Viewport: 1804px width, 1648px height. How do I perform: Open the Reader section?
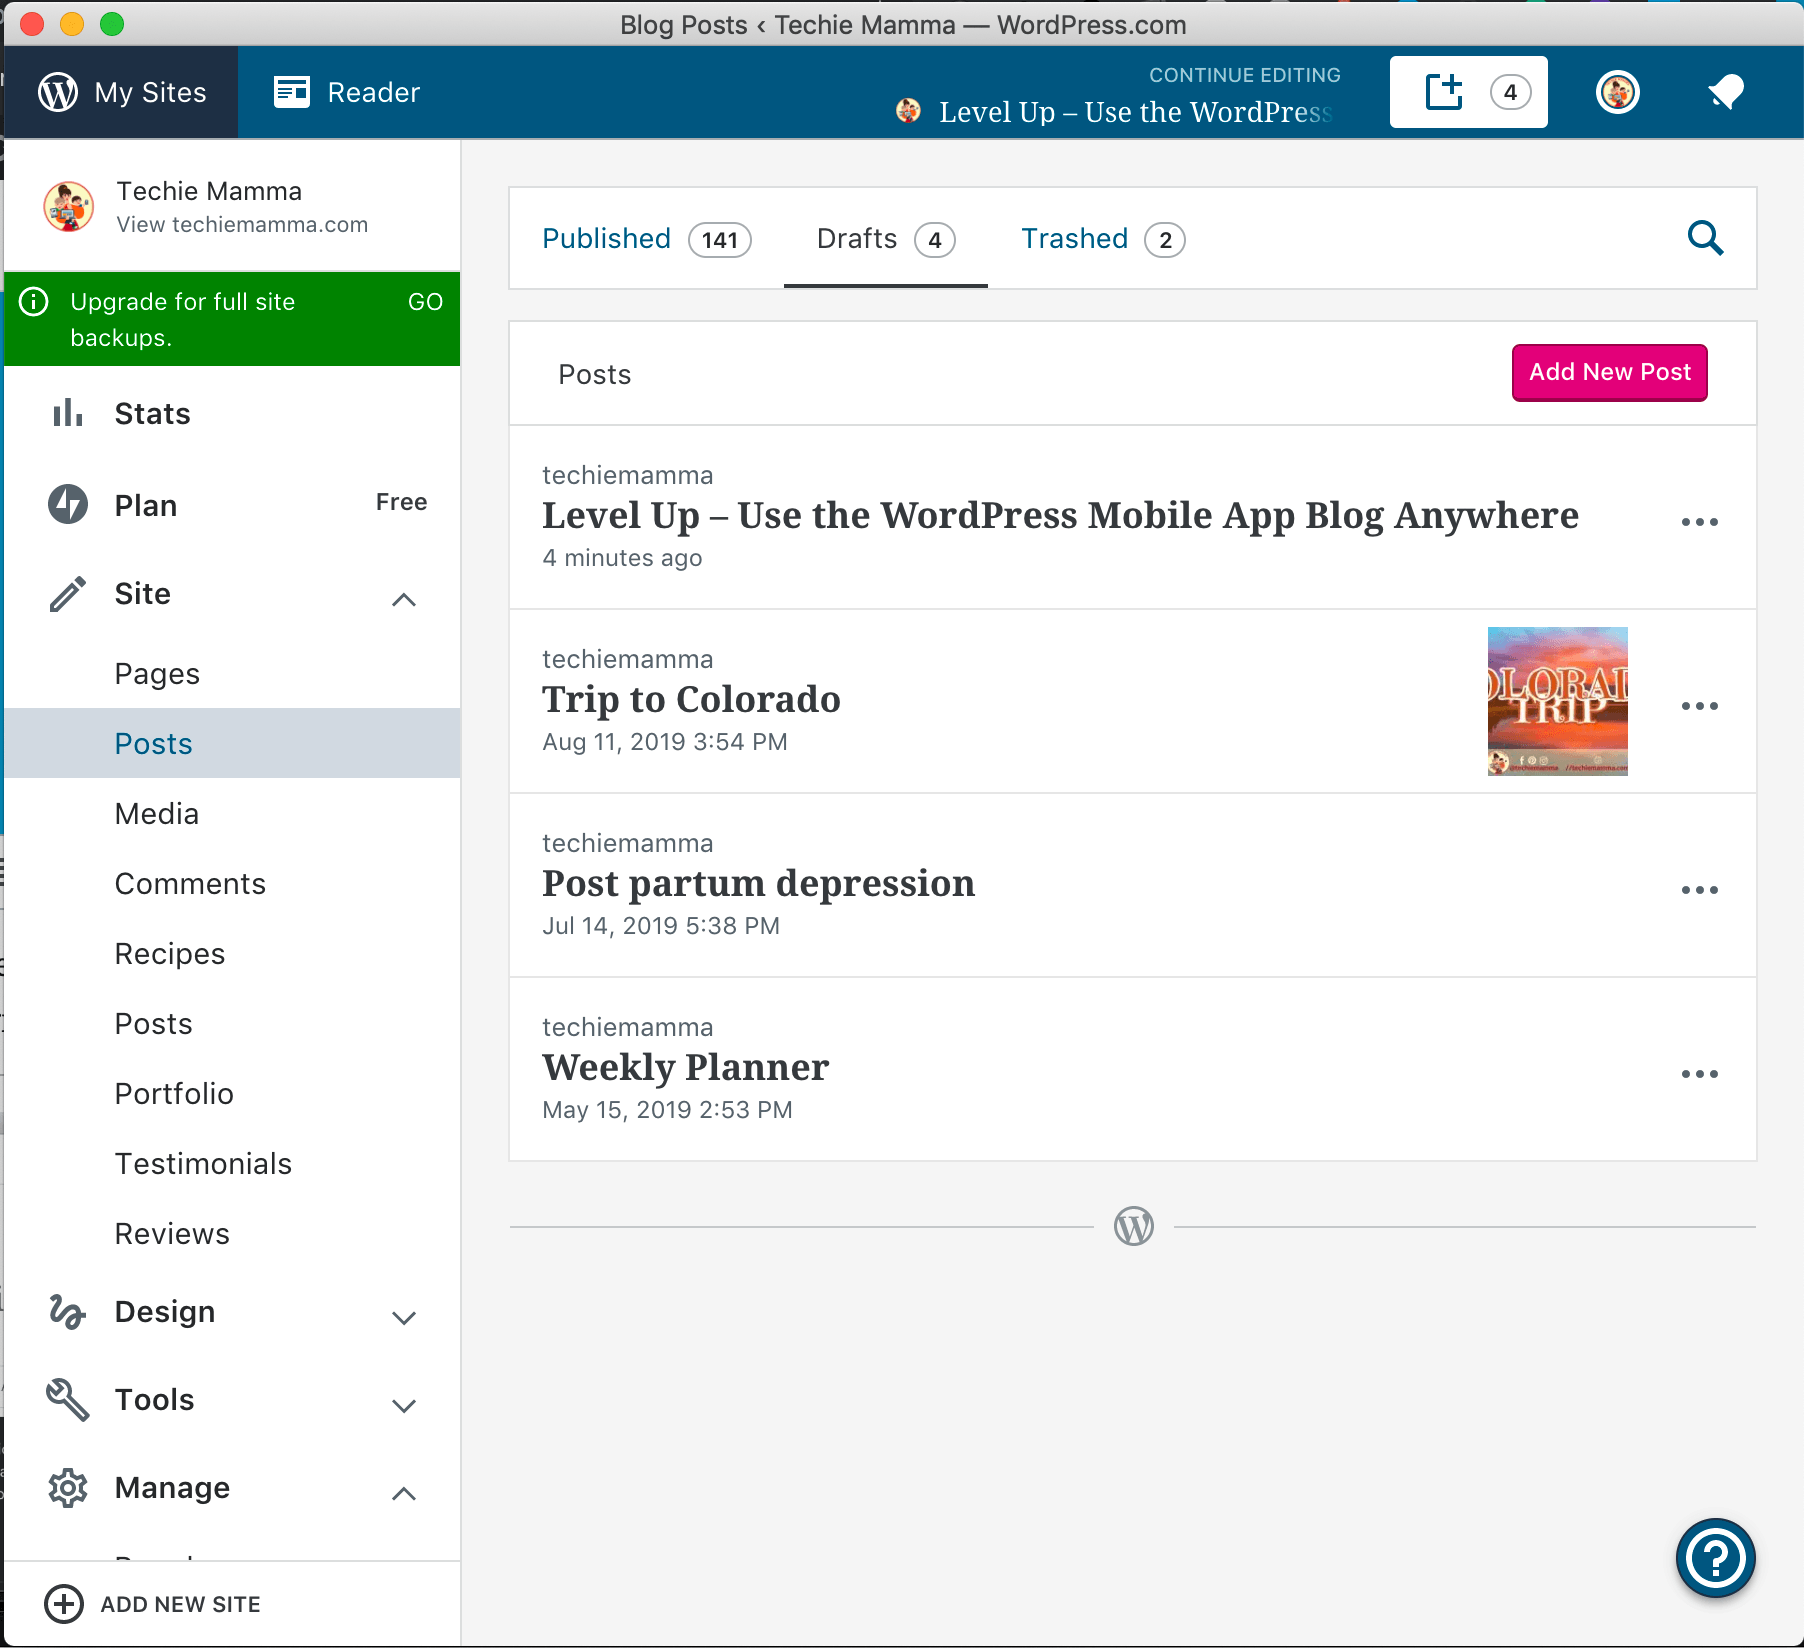(x=348, y=92)
